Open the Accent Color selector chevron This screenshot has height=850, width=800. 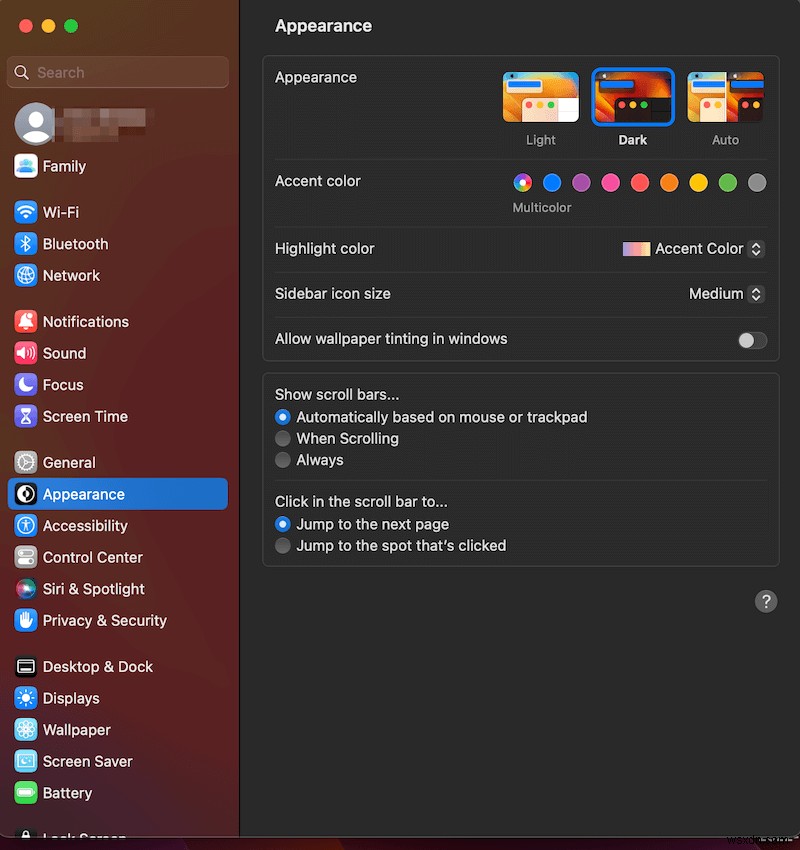(x=754, y=248)
